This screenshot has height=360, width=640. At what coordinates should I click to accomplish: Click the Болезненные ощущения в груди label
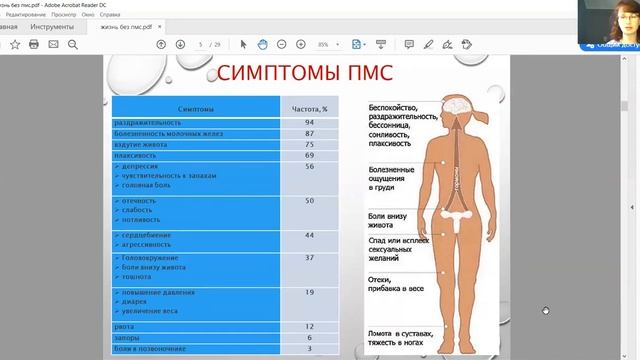pos(391,179)
